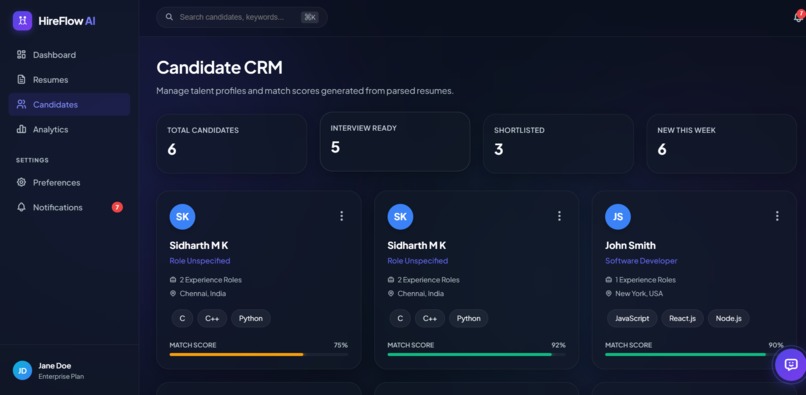Open the Resumes section

[x=69, y=80]
